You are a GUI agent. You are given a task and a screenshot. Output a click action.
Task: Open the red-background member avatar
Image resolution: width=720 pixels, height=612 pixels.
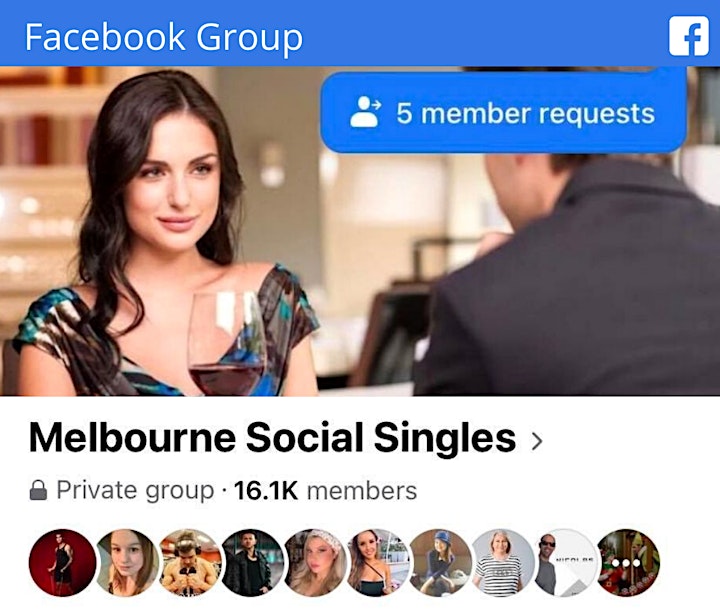tap(62, 562)
